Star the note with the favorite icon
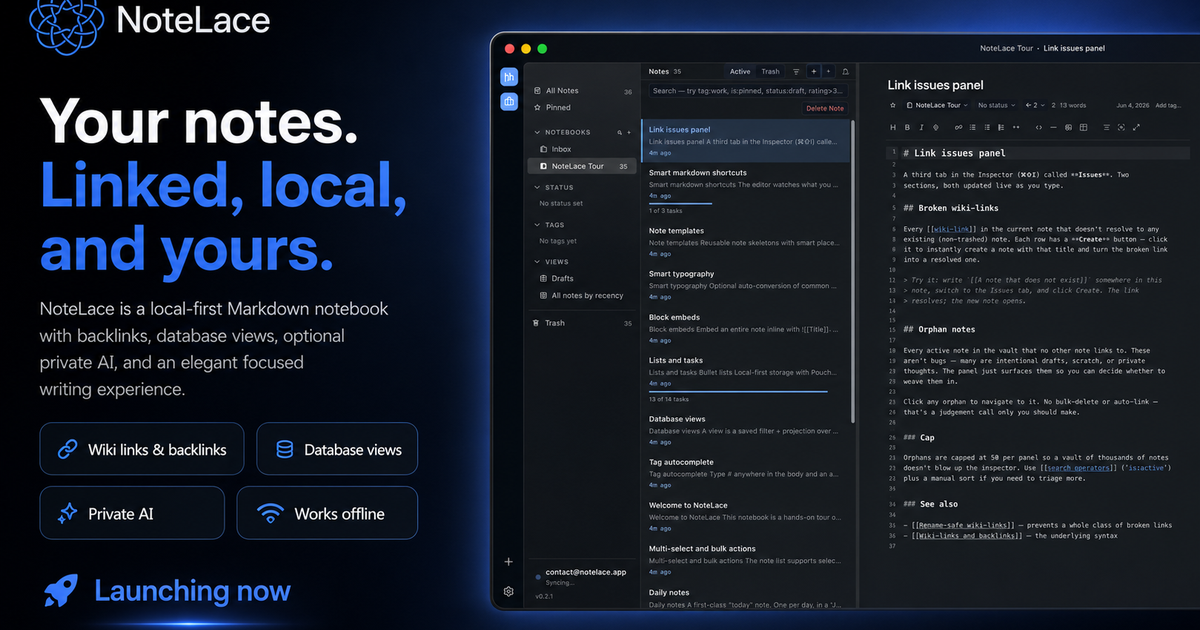The image size is (1200, 630). point(893,105)
